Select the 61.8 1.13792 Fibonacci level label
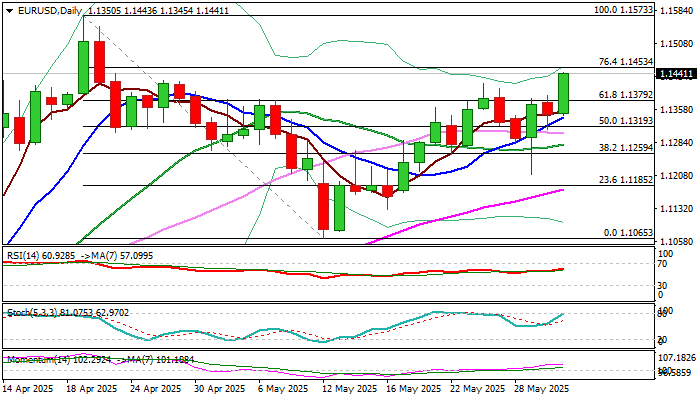The height and width of the screenshot is (400, 700). pos(626,95)
